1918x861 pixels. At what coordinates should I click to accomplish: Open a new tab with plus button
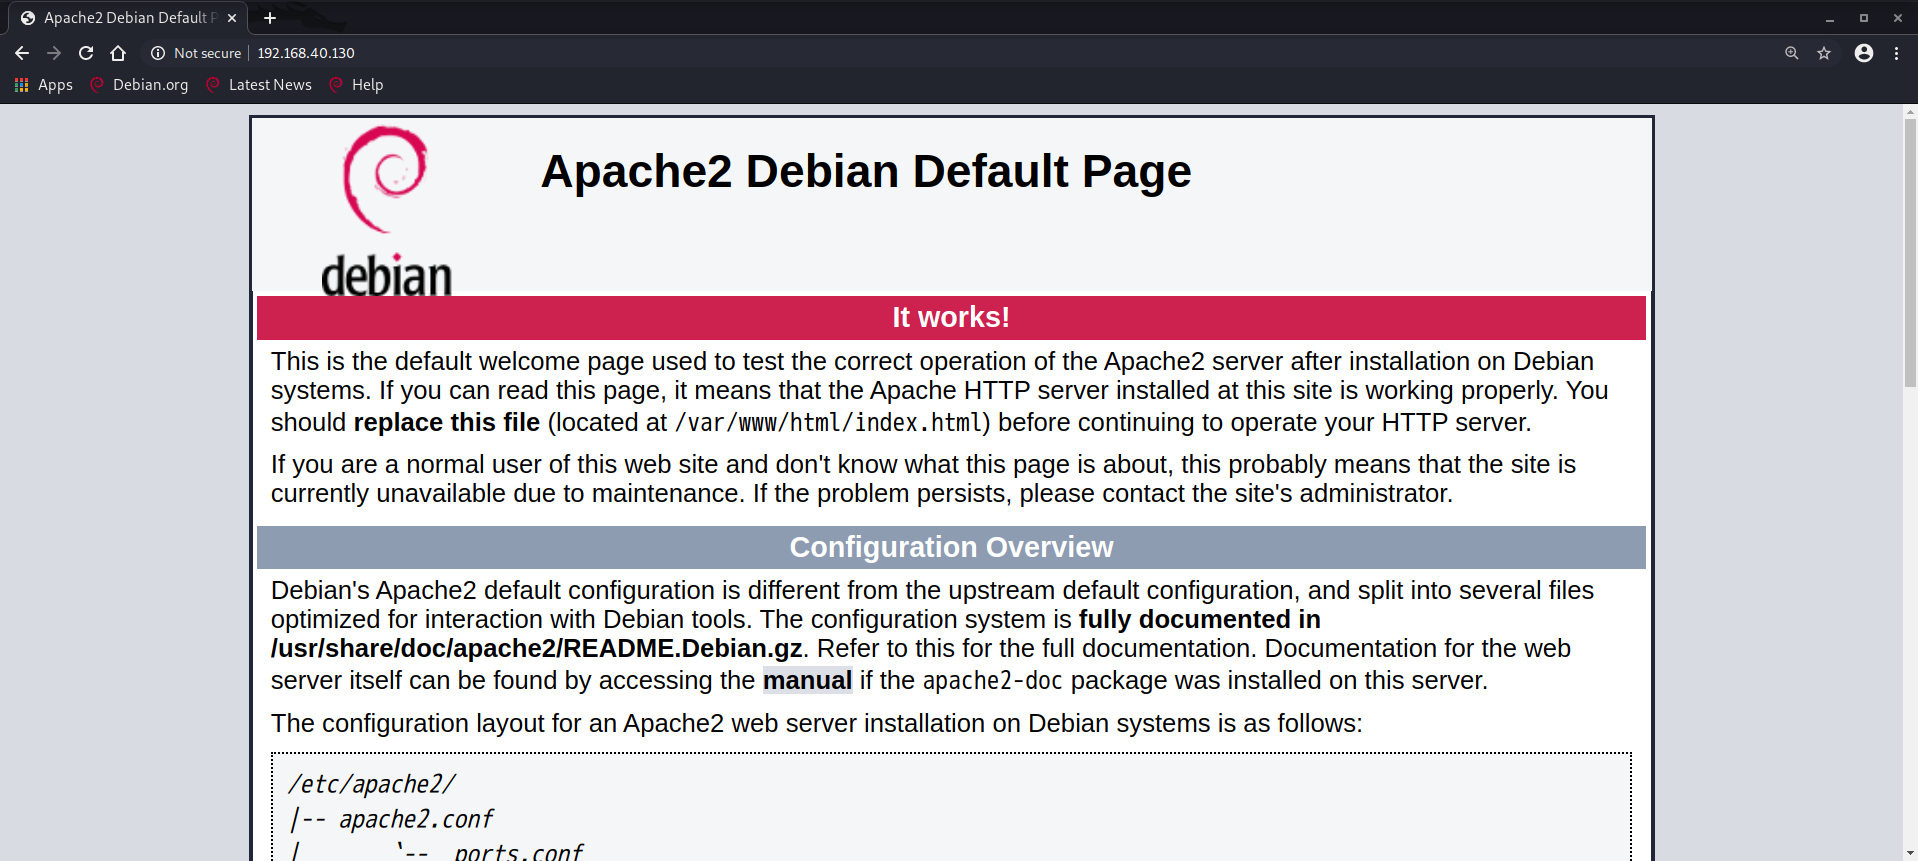270,18
